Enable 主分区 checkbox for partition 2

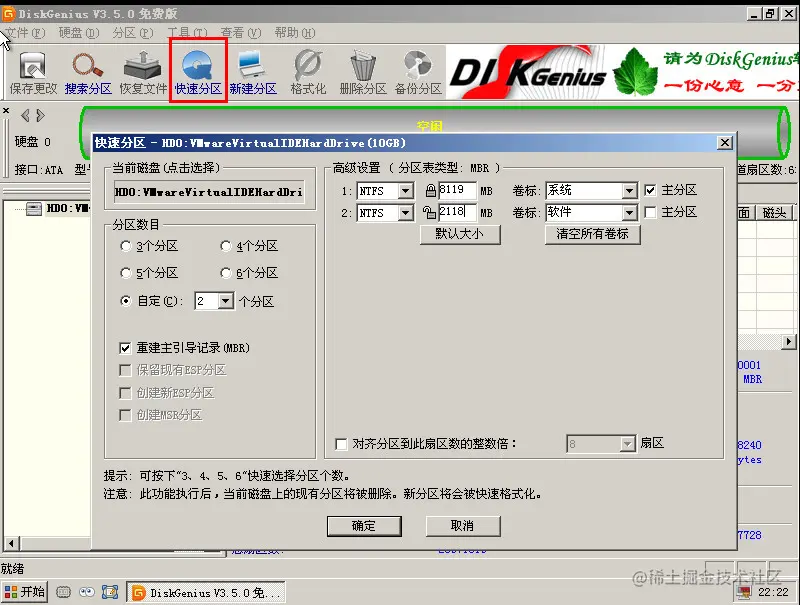(x=650, y=212)
